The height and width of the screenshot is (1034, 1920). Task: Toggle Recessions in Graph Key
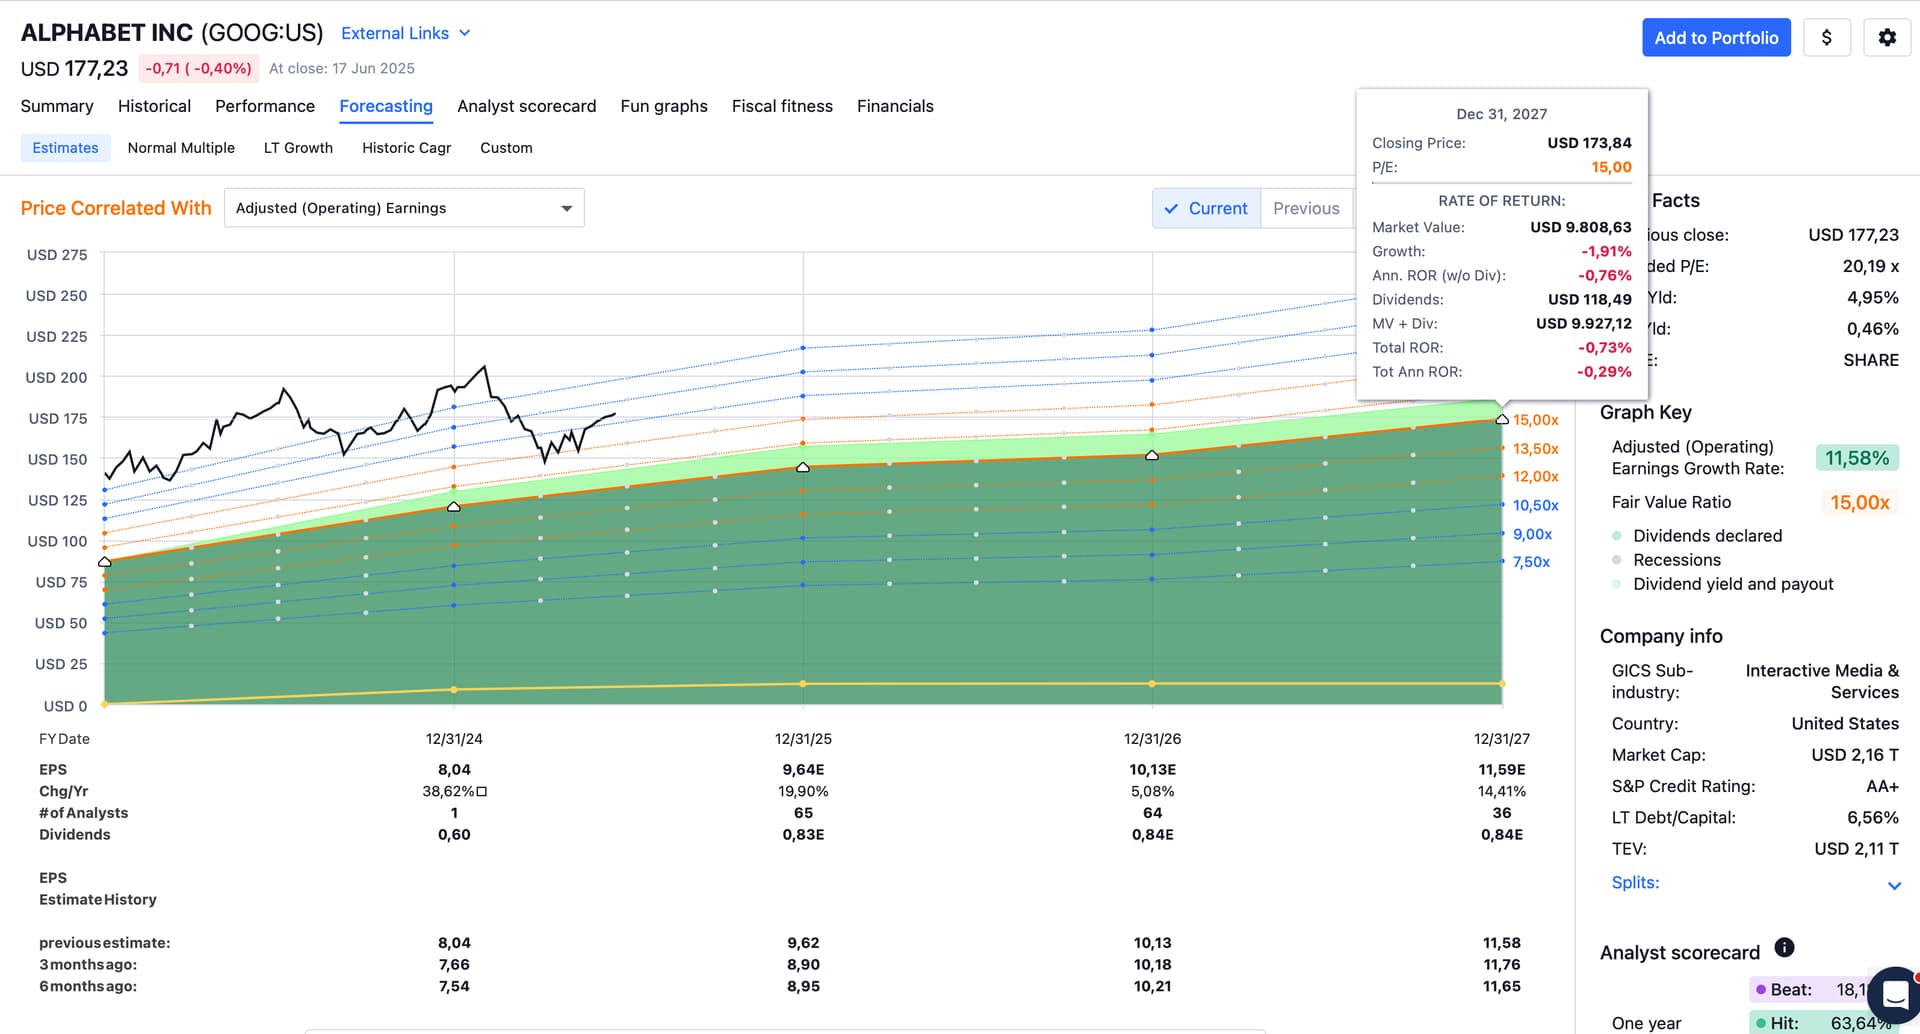1666,560
